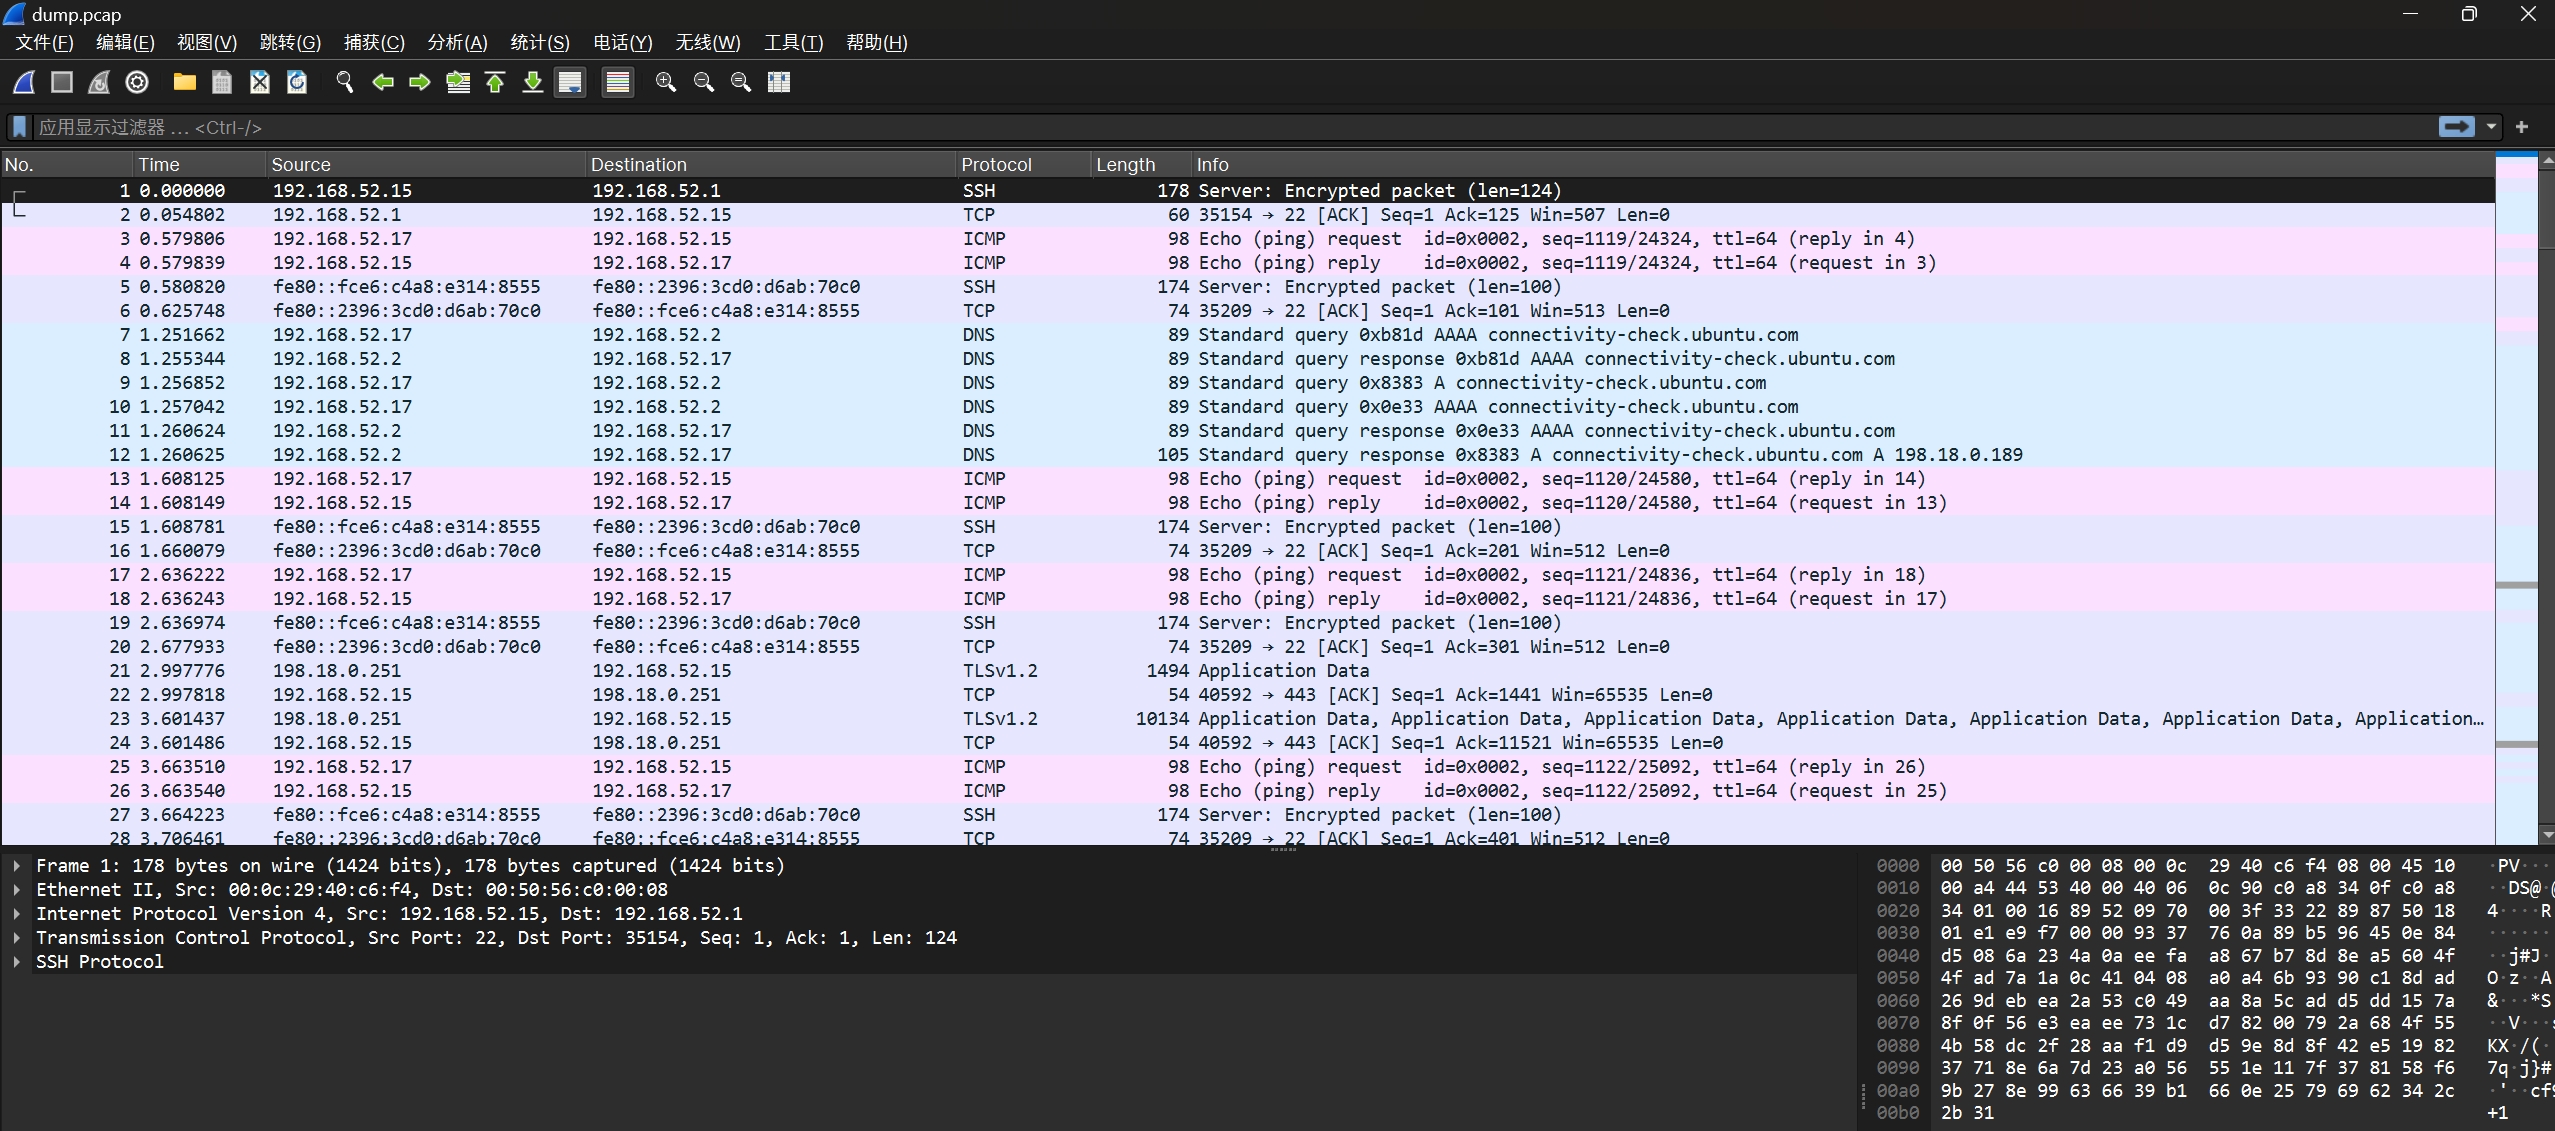The width and height of the screenshot is (2555, 1131).
Task: Open the 无线(W) menu
Action: (x=708, y=42)
